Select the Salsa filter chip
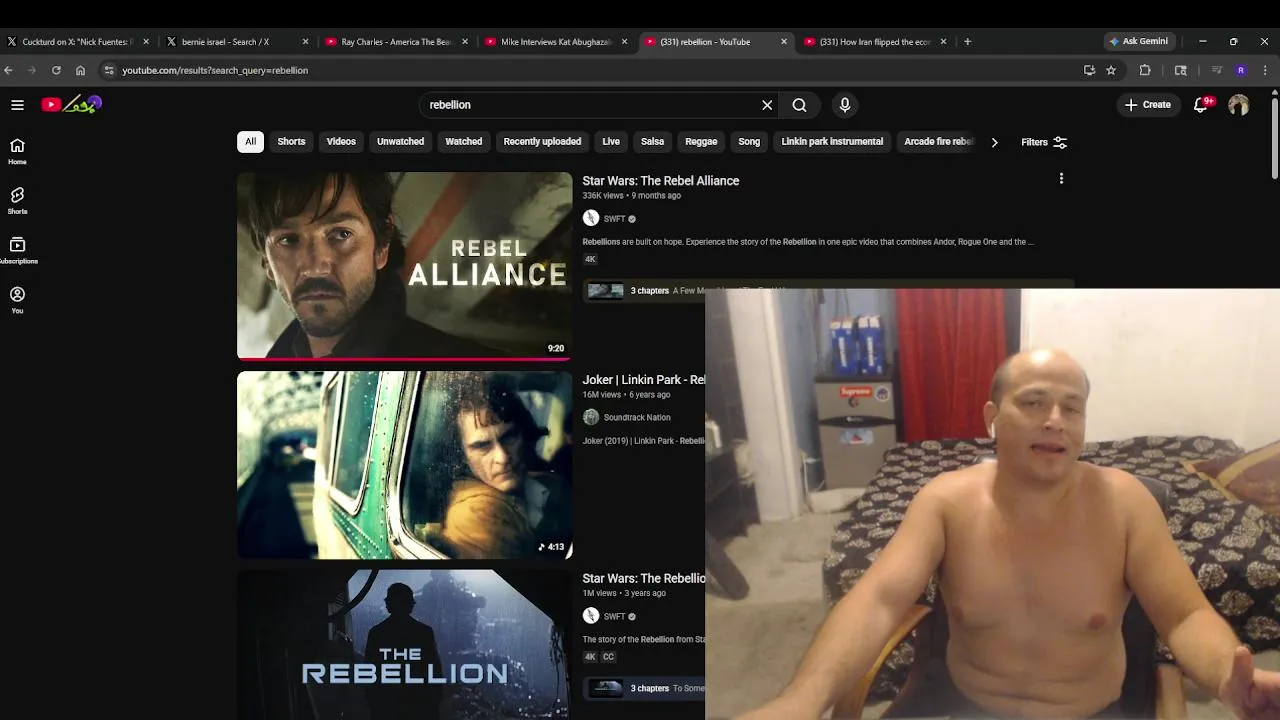Screen dimensions: 1280x720 (x=652, y=142)
